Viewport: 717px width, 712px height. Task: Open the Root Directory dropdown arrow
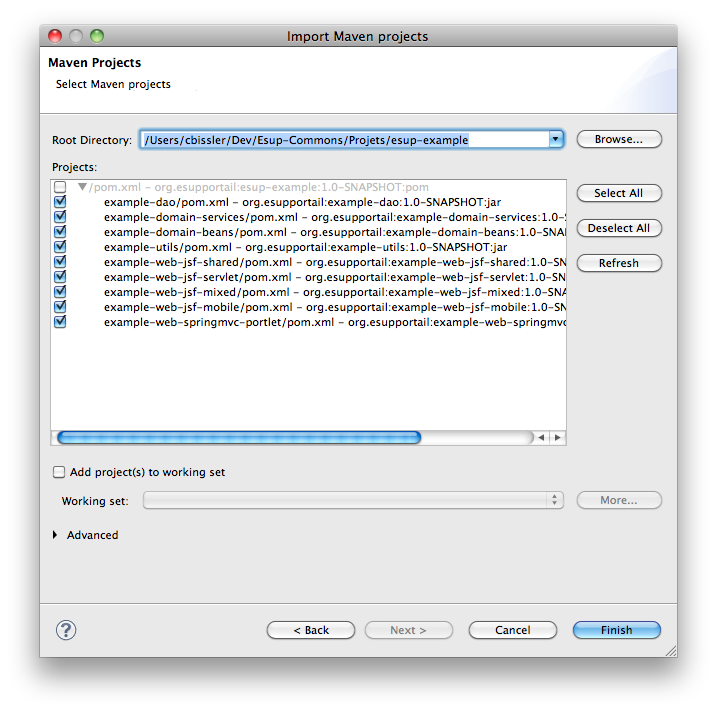click(x=556, y=140)
